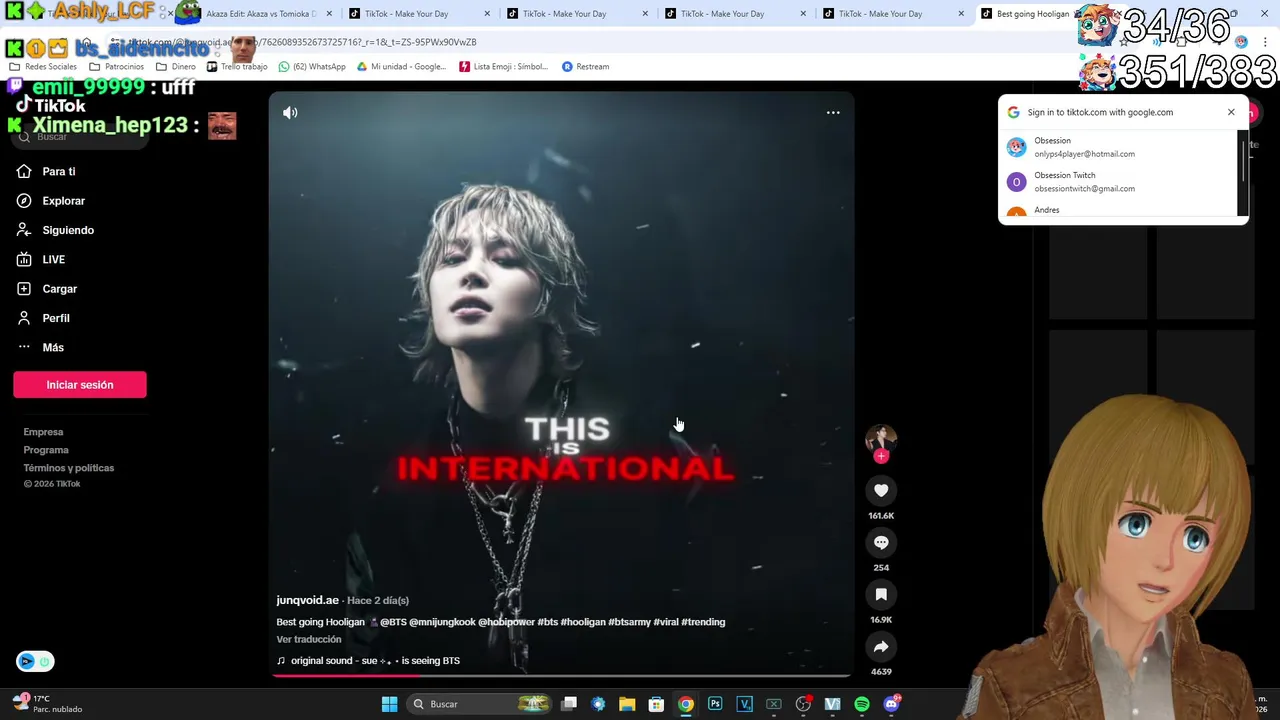Open Siguiendo in the sidebar
Screen dimensions: 1280x720
(x=68, y=230)
